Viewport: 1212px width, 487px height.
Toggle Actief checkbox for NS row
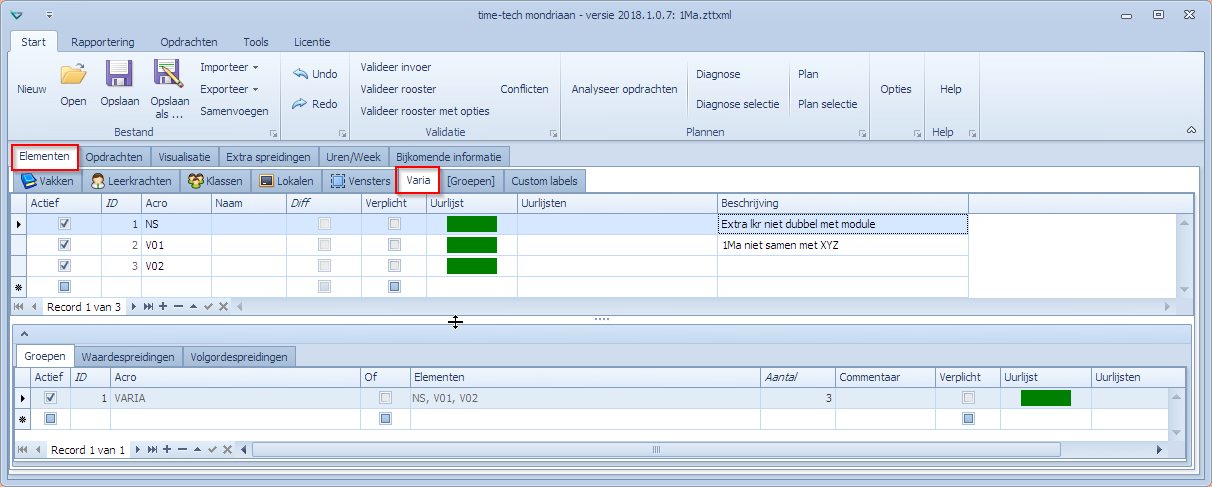65,224
